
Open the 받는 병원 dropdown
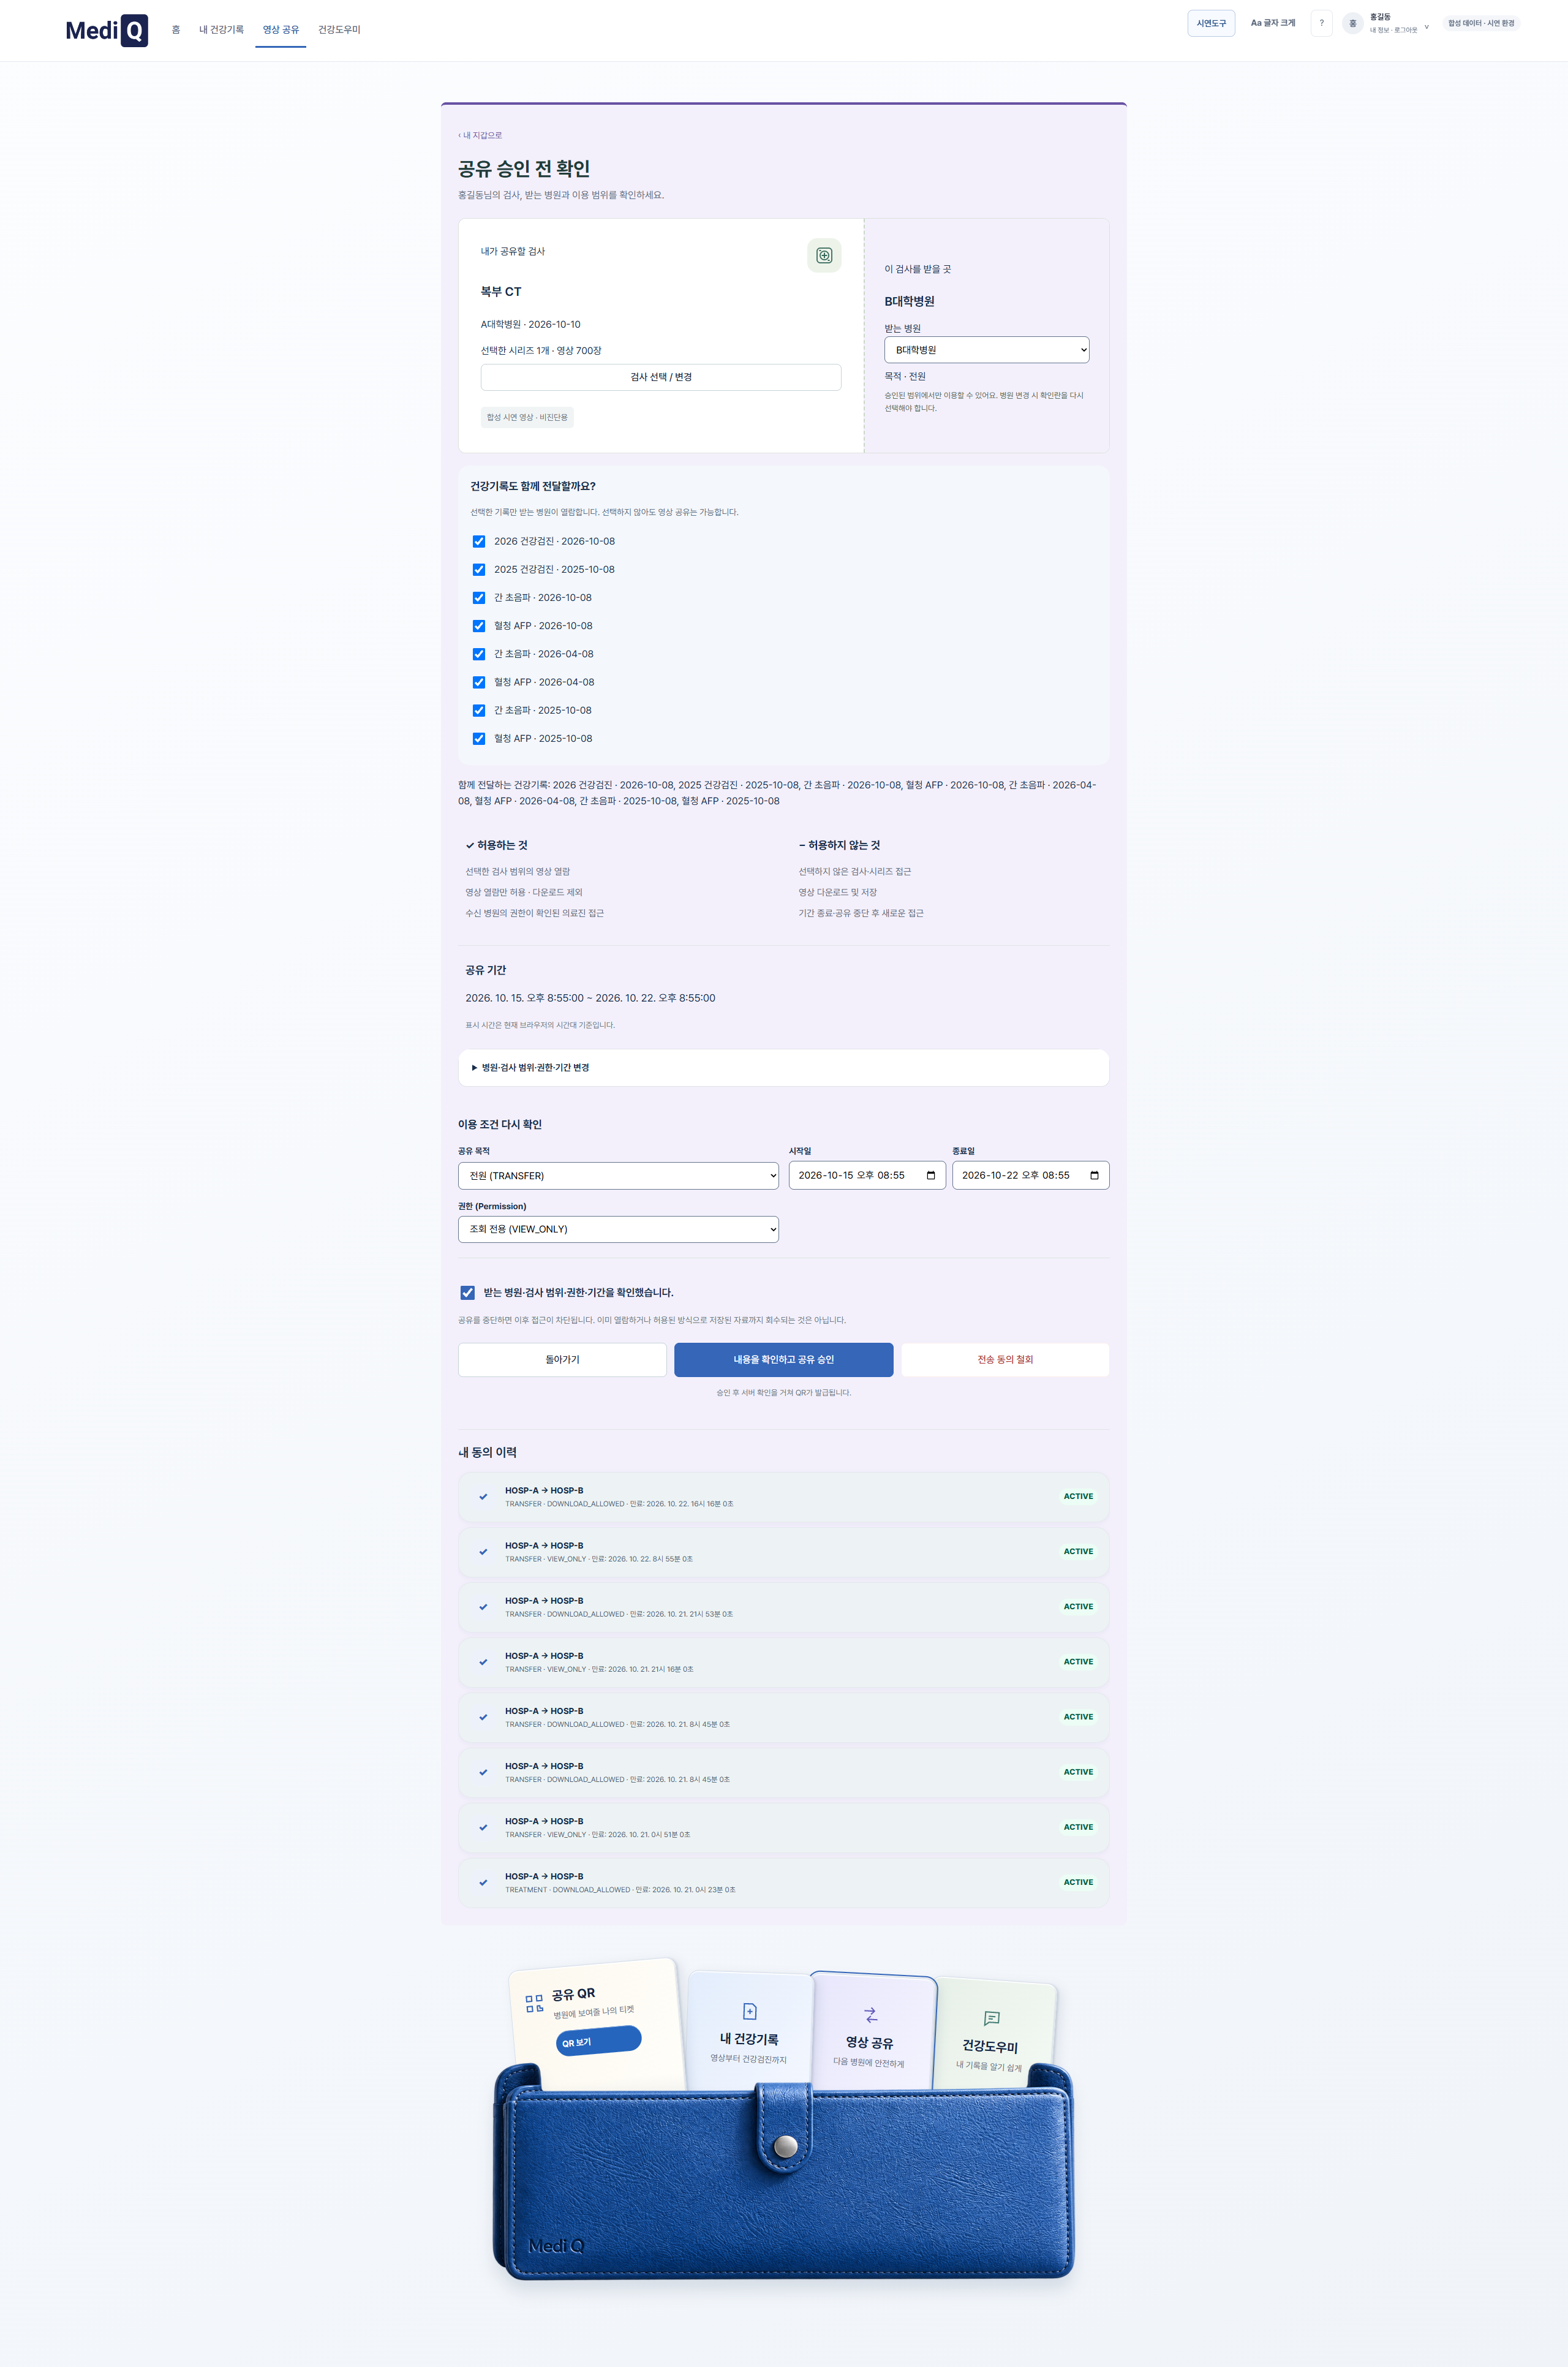(x=986, y=350)
